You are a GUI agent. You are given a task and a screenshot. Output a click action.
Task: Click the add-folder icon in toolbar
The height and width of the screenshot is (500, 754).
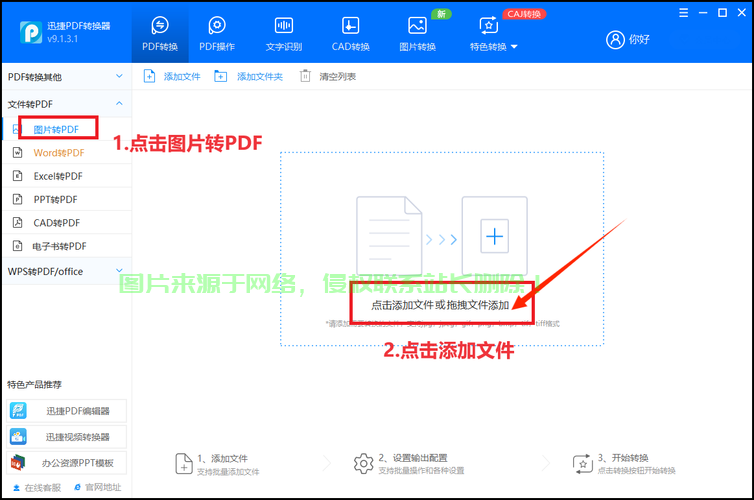221,76
